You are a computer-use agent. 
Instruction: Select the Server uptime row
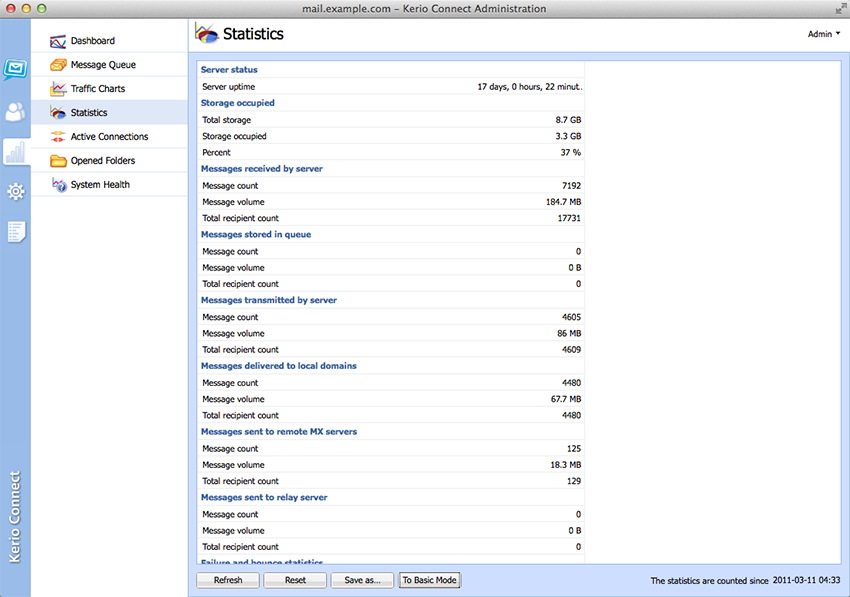pos(391,87)
